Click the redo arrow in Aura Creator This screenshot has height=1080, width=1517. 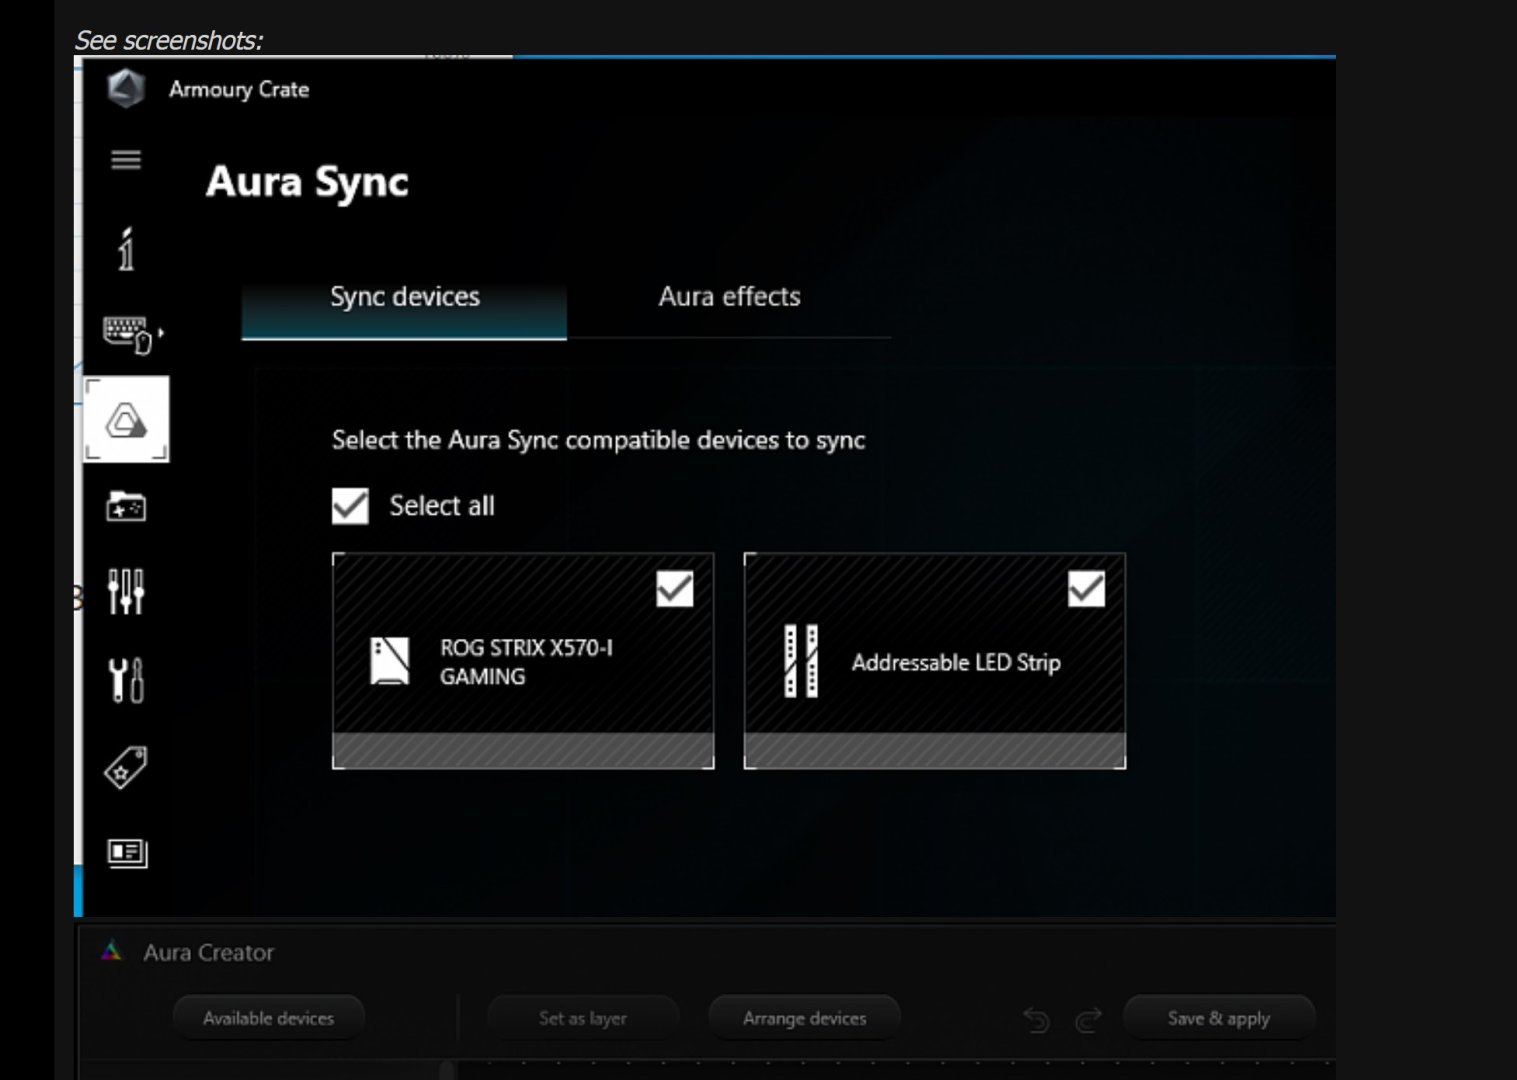[x=1088, y=1019]
